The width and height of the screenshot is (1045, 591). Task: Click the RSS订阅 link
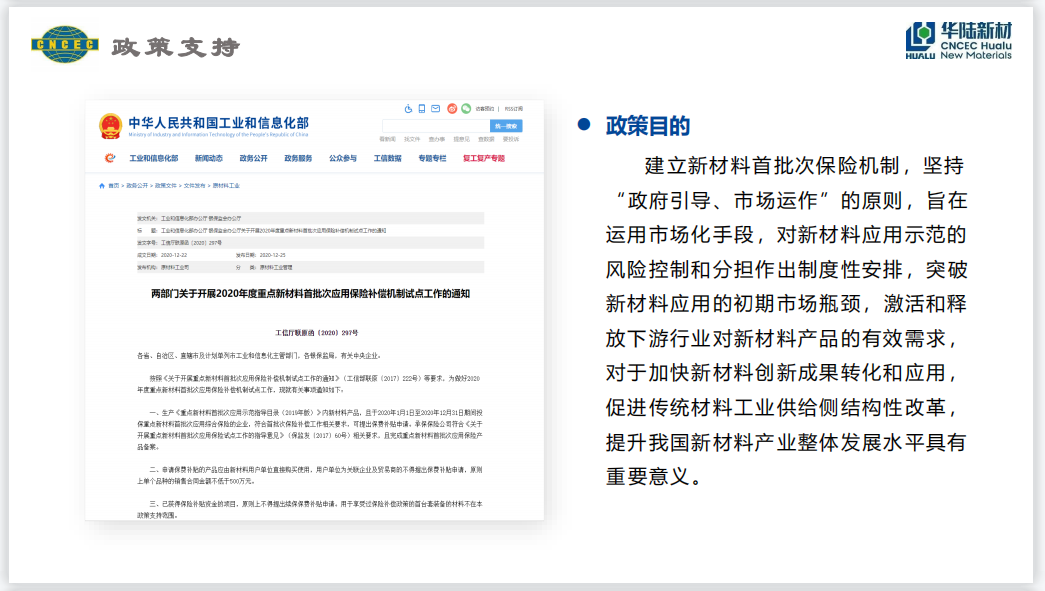coord(513,108)
